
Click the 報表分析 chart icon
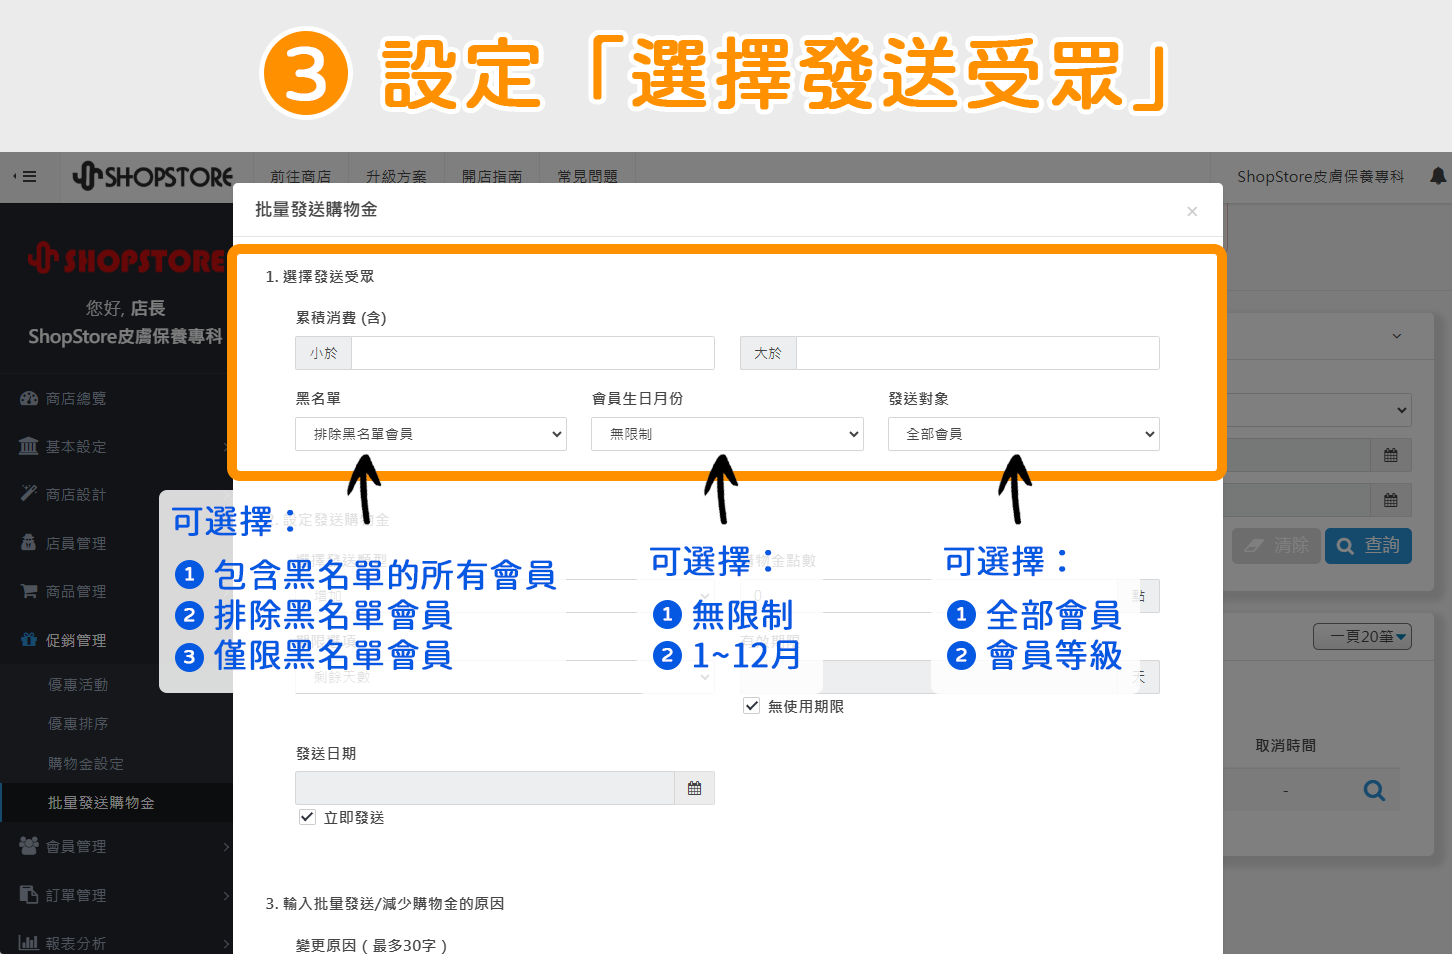[x=29, y=943]
